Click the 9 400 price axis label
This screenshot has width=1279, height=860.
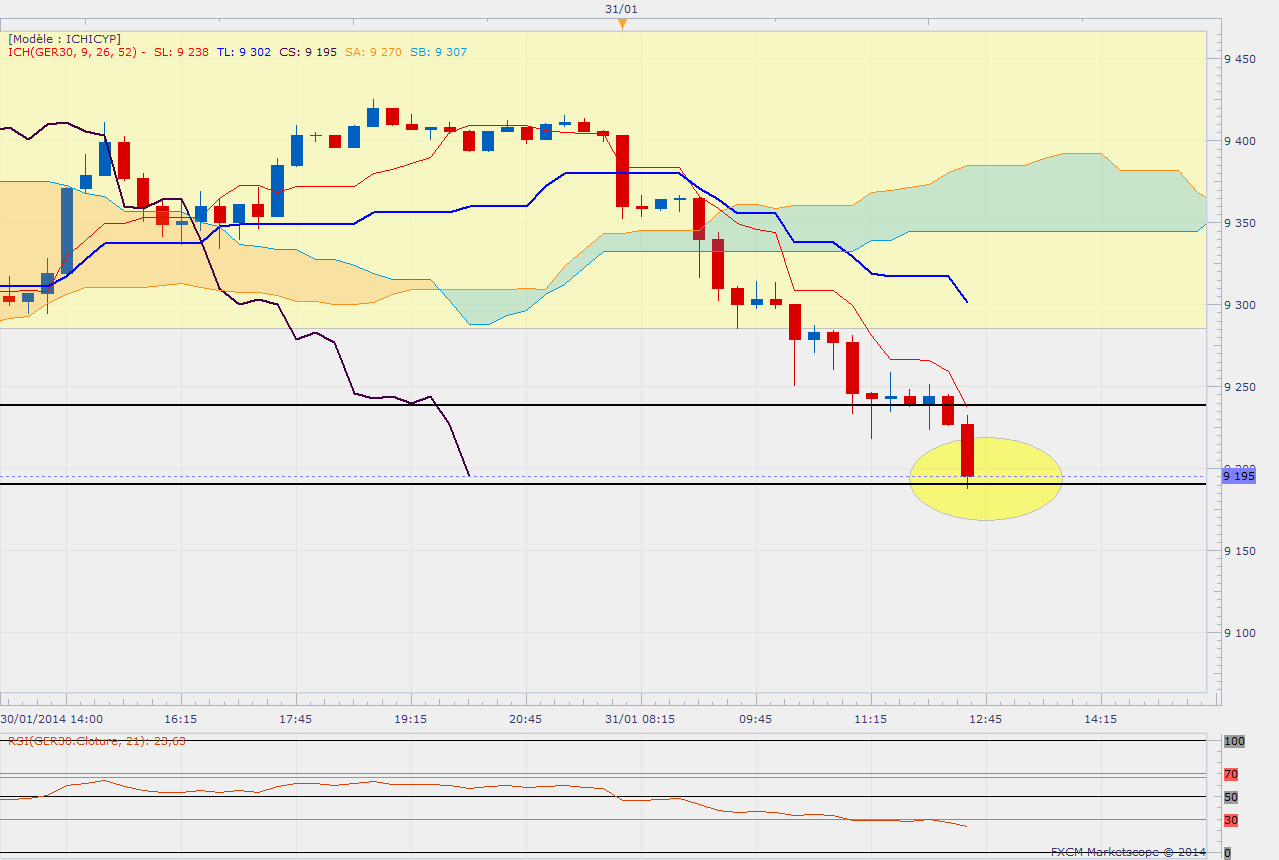pyautogui.click(x=1240, y=141)
